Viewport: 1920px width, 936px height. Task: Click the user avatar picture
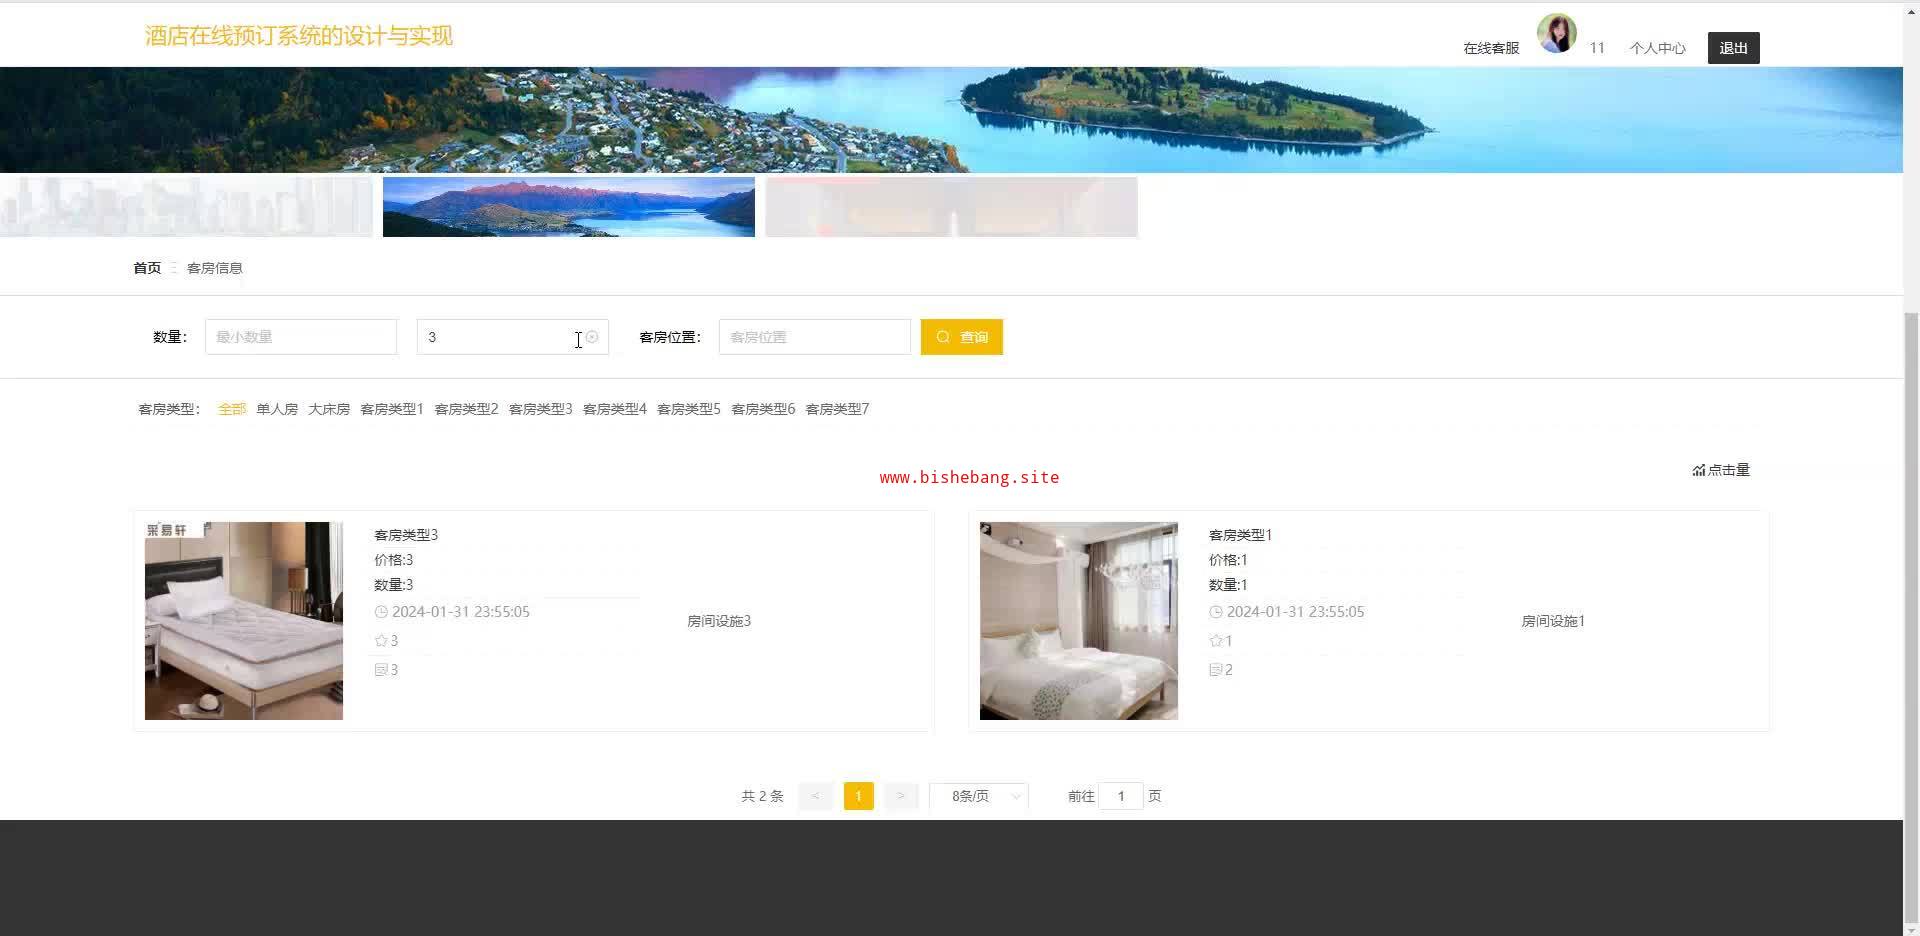[x=1556, y=33]
